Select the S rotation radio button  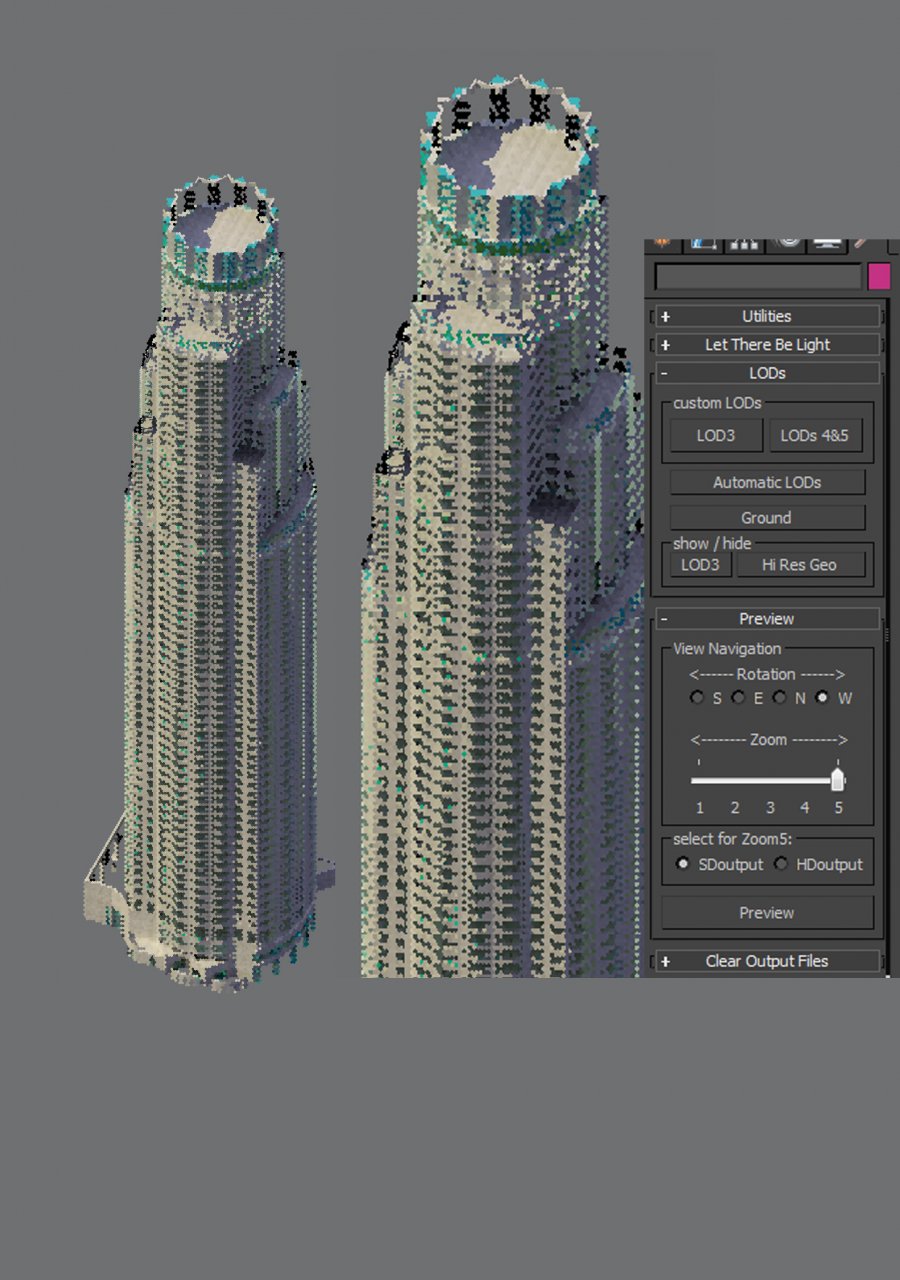coord(697,698)
